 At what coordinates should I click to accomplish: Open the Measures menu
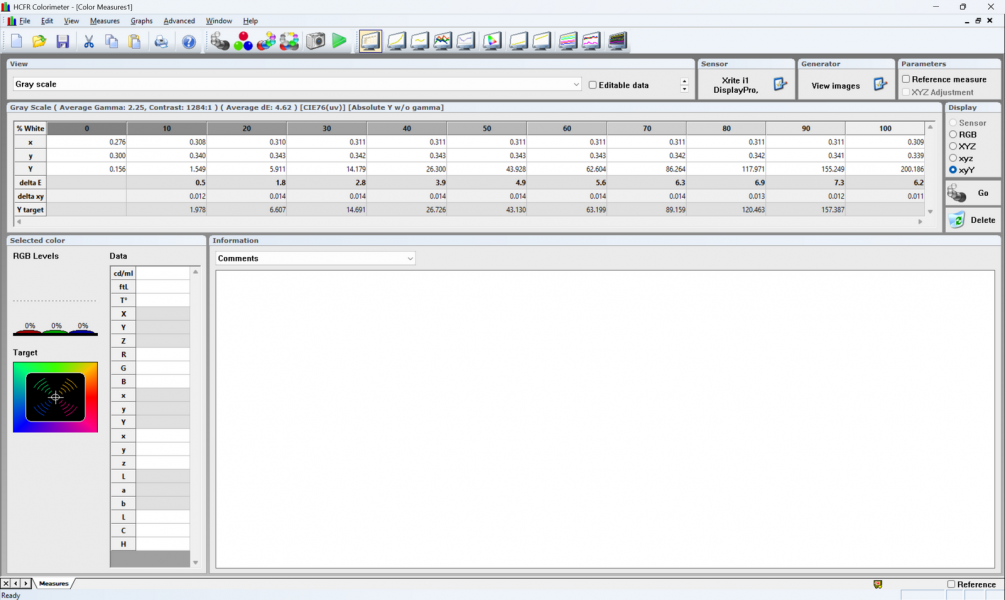(x=104, y=21)
